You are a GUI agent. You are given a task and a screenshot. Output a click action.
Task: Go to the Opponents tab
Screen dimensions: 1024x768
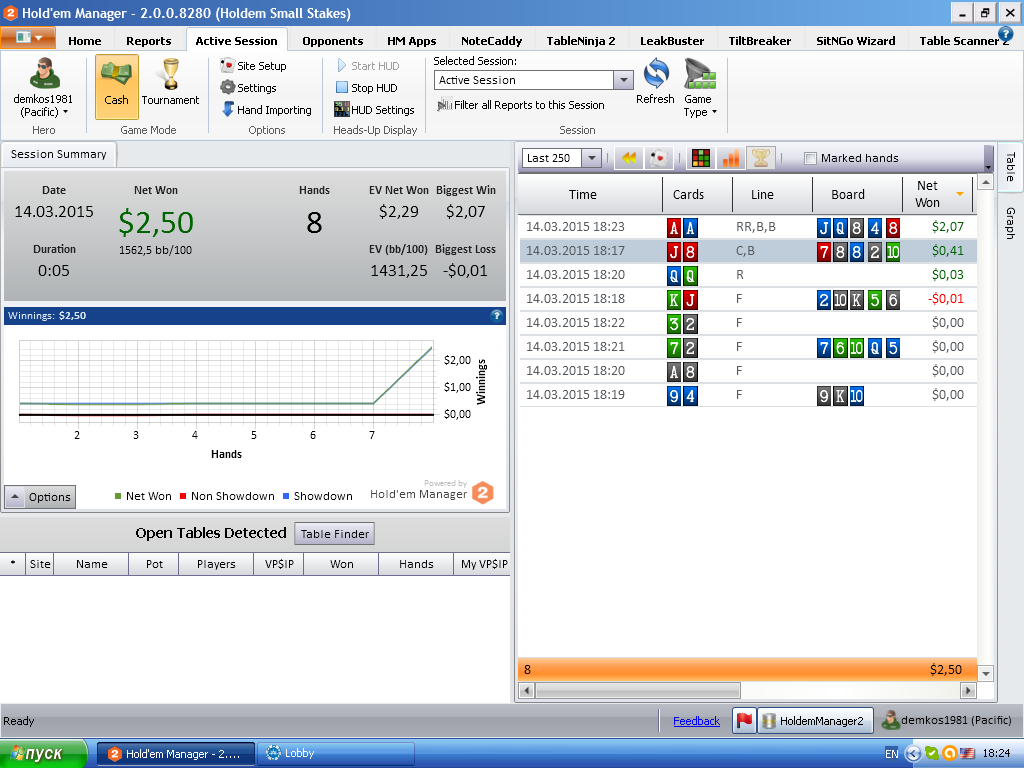pos(332,40)
